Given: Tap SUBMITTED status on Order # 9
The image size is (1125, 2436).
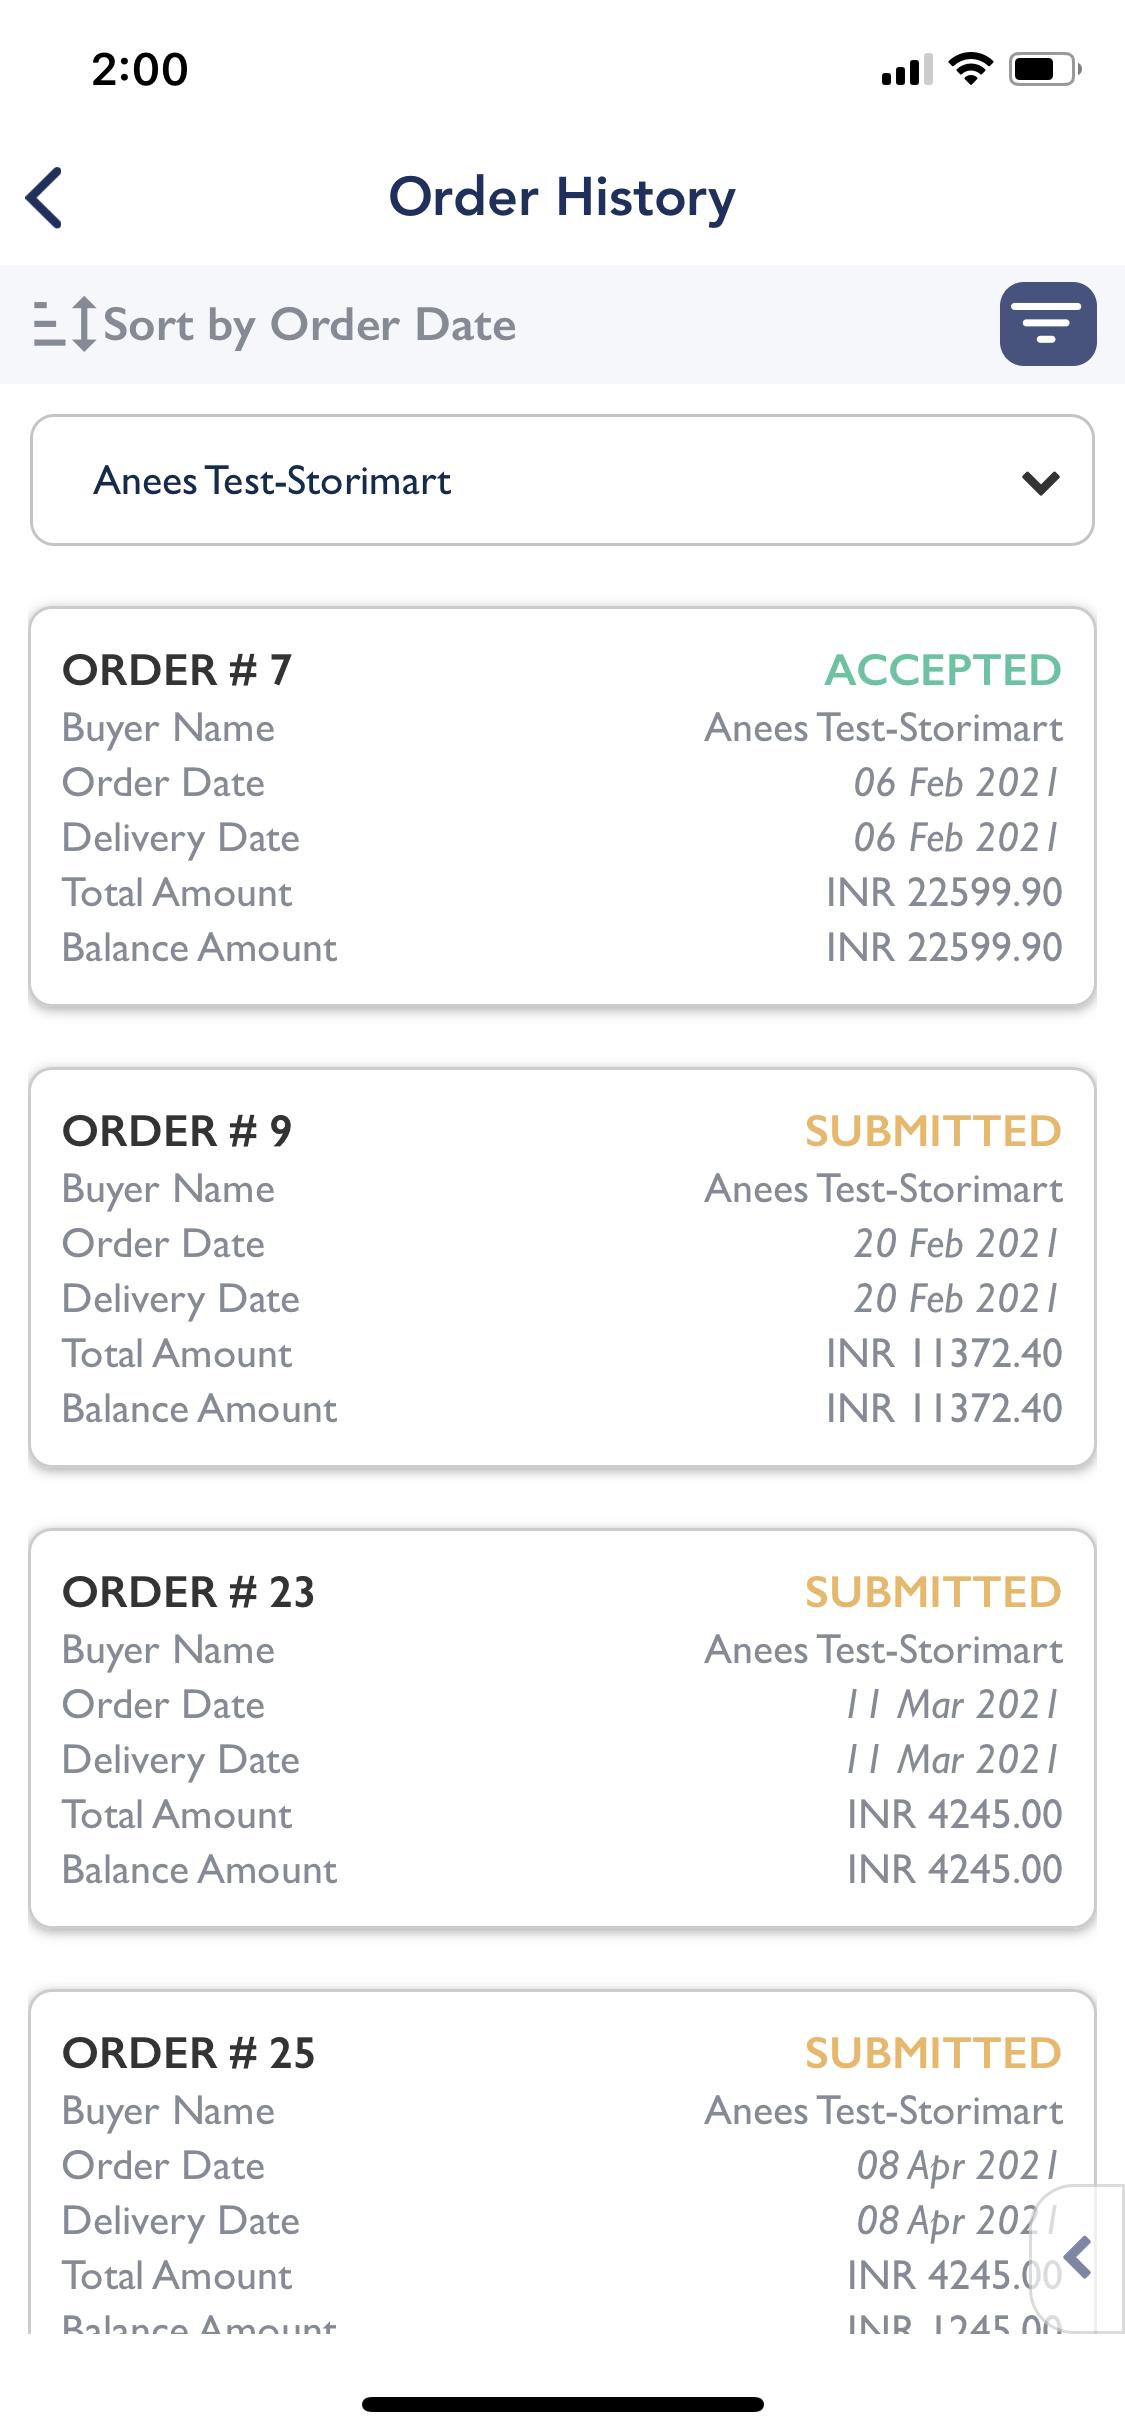Looking at the screenshot, I should 933,1131.
